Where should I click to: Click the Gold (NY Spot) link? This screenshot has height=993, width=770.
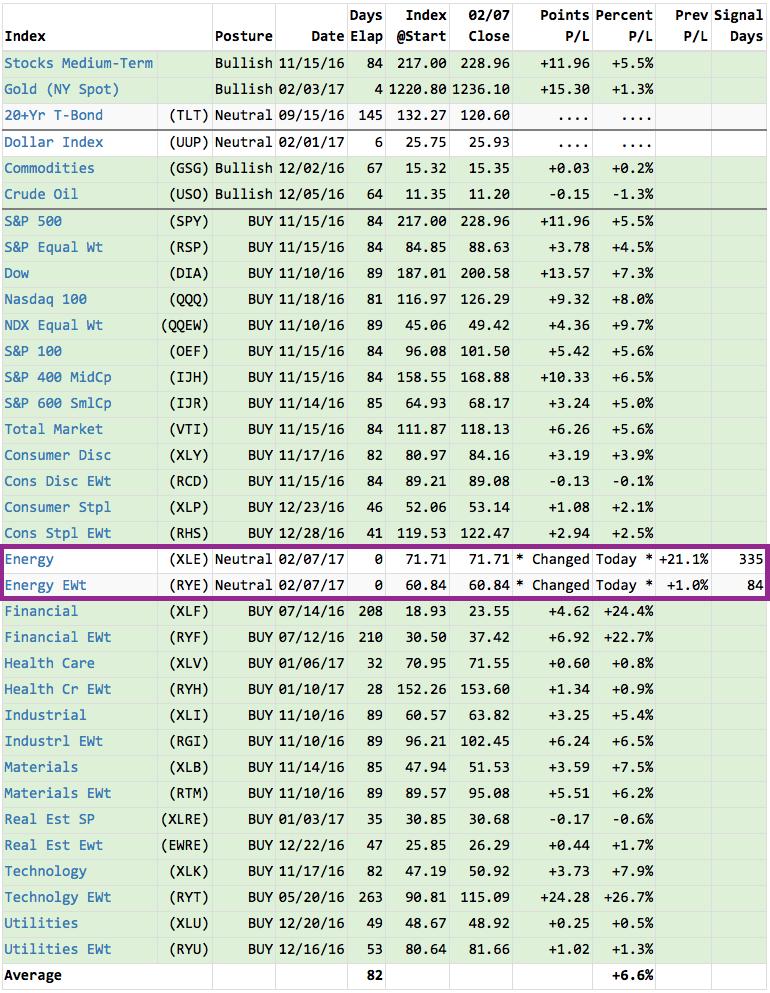click(x=61, y=89)
